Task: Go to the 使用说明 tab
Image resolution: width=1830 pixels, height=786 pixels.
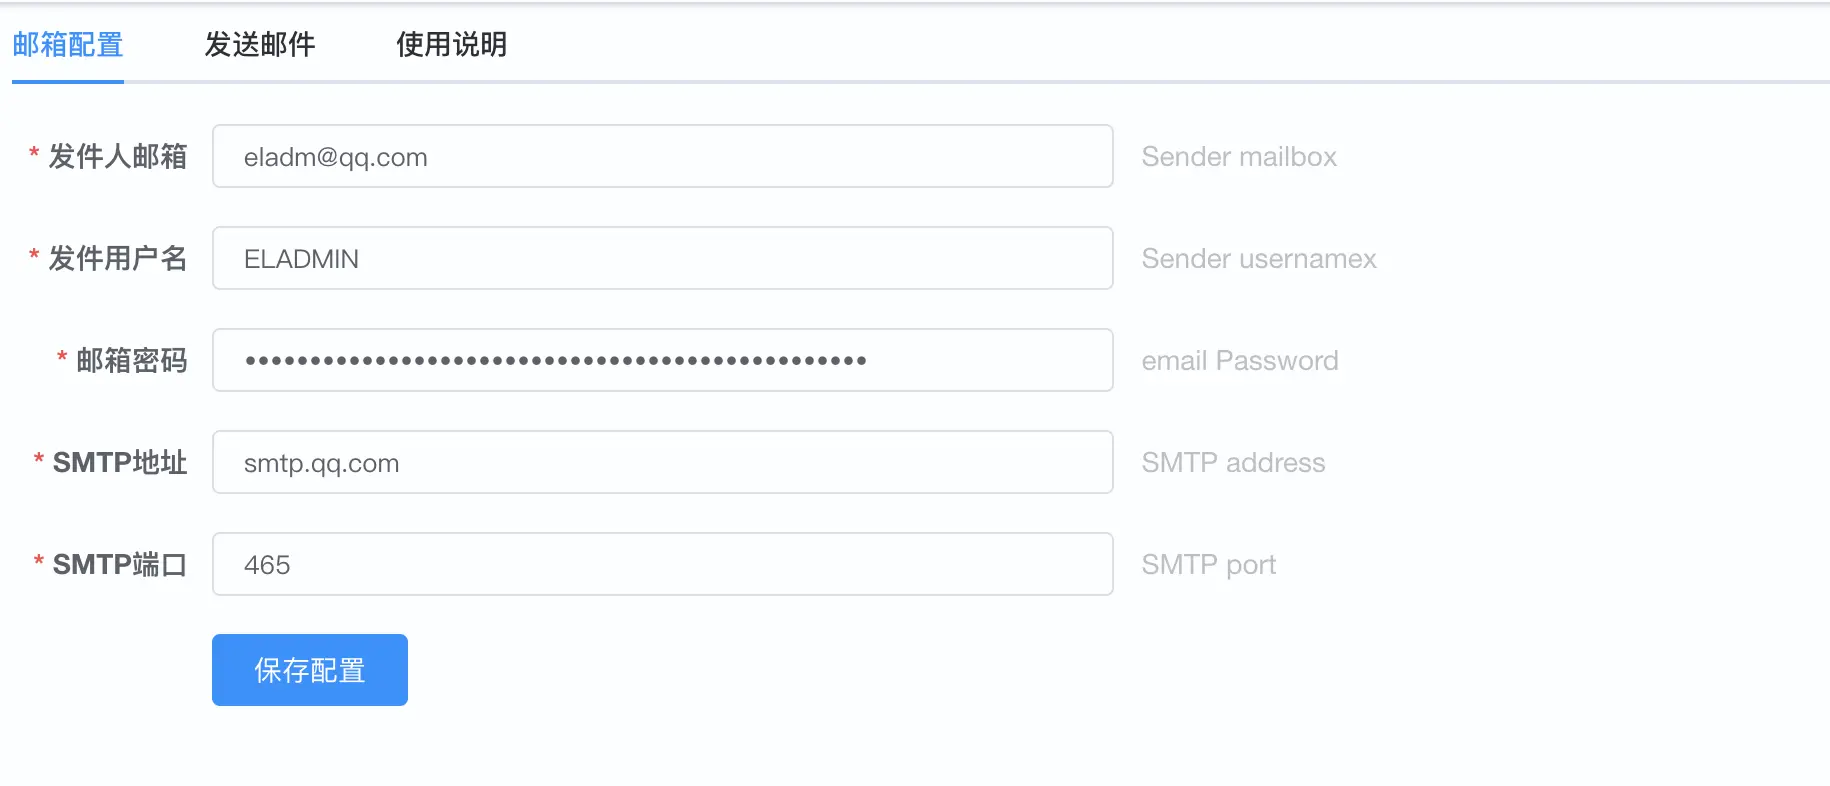Action: (451, 45)
